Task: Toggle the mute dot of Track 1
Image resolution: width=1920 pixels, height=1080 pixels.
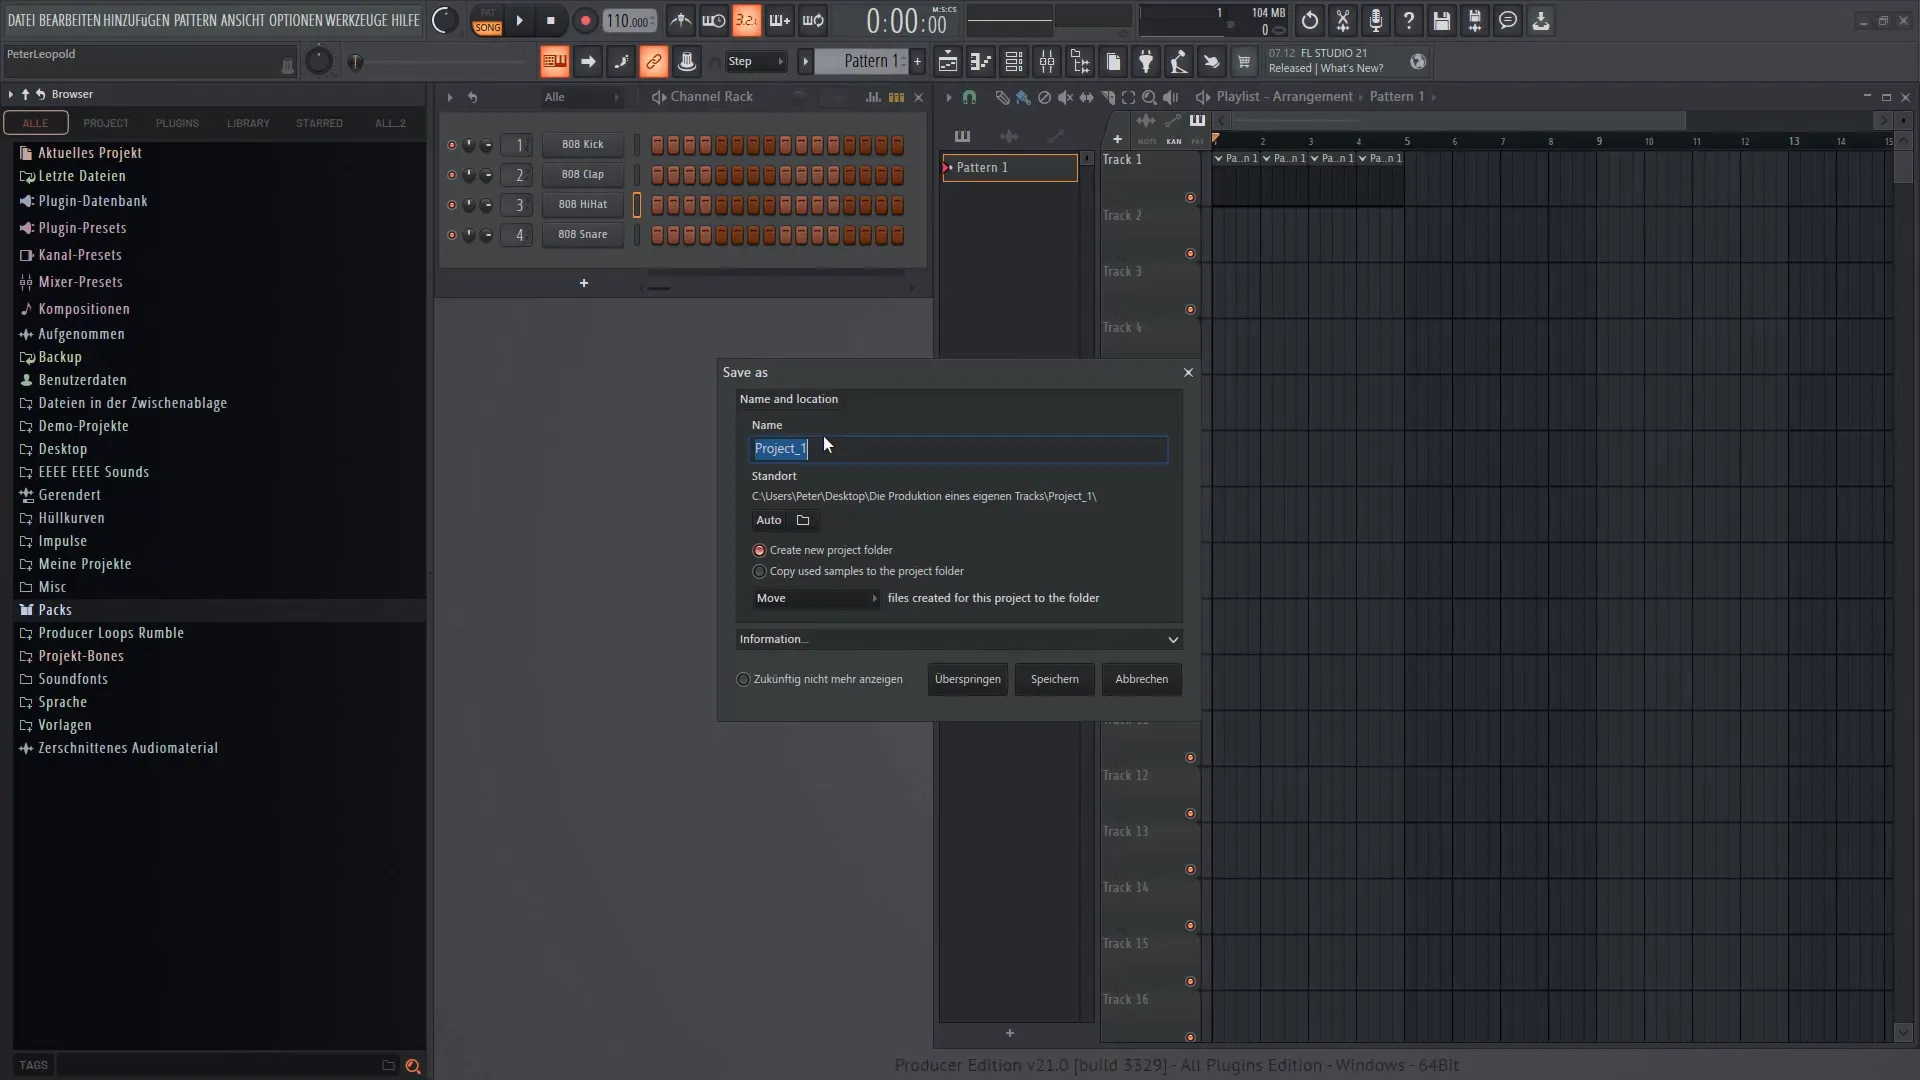Action: point(1190,197)
